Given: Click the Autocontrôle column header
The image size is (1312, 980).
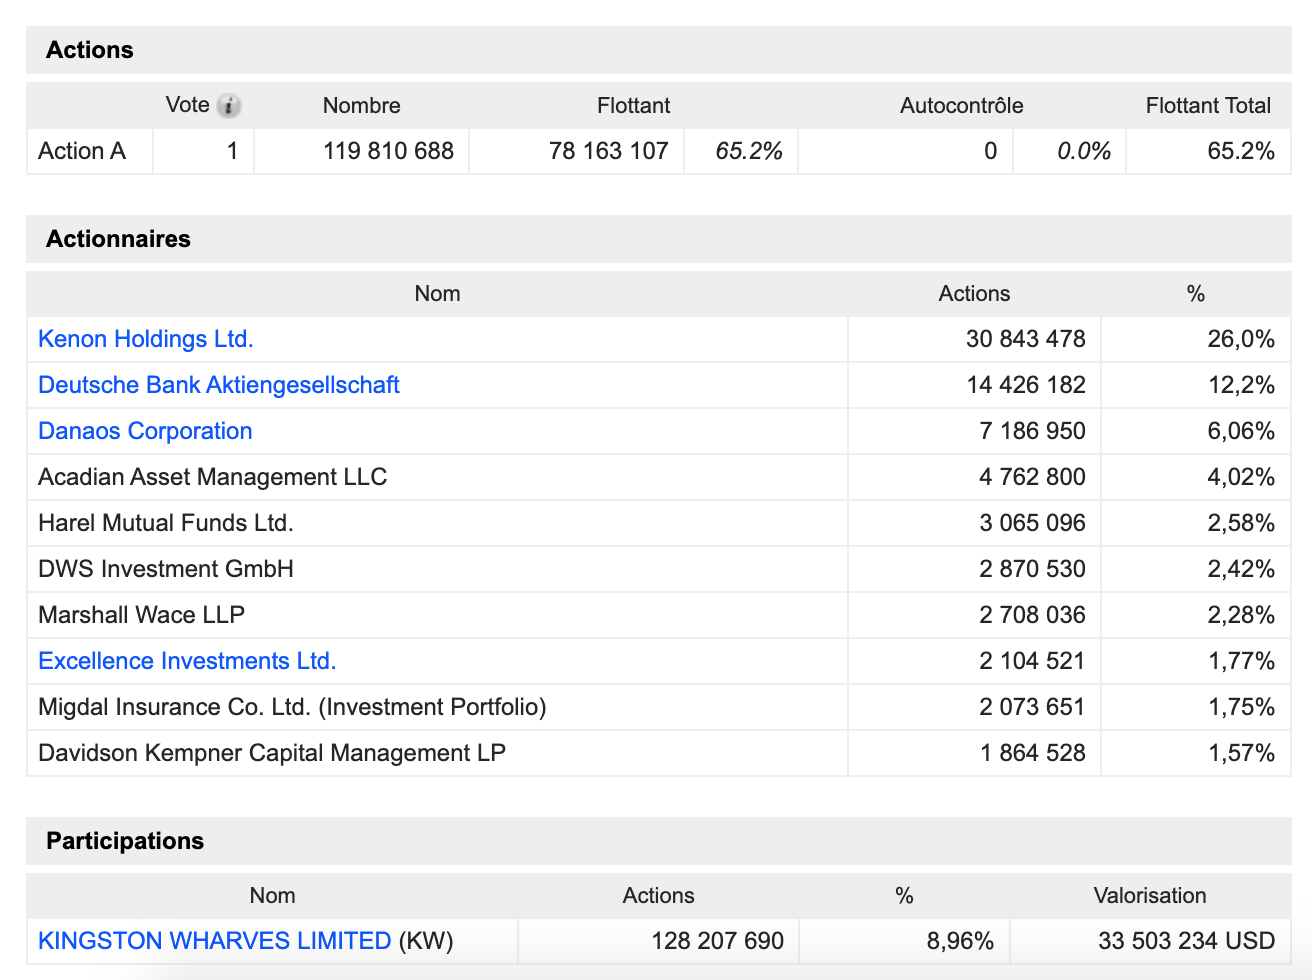Looking at the screenshot, I should [961, 105].
